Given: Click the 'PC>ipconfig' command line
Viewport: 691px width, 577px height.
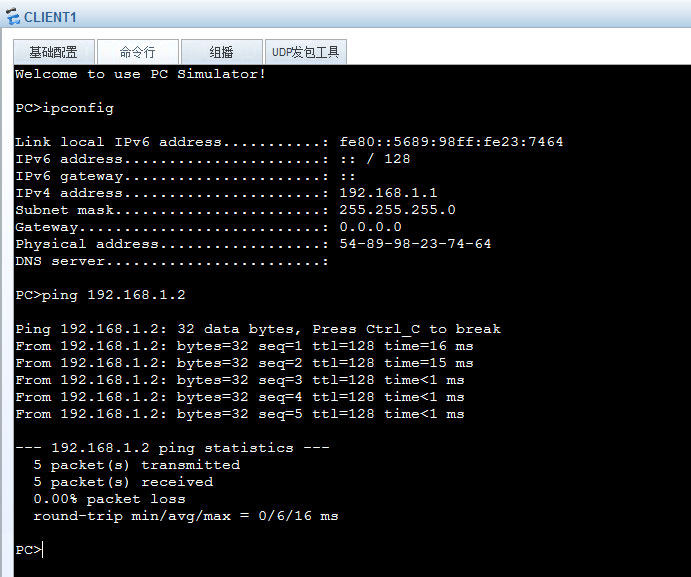Looking at the screenshot, I should tap(65, 108).
